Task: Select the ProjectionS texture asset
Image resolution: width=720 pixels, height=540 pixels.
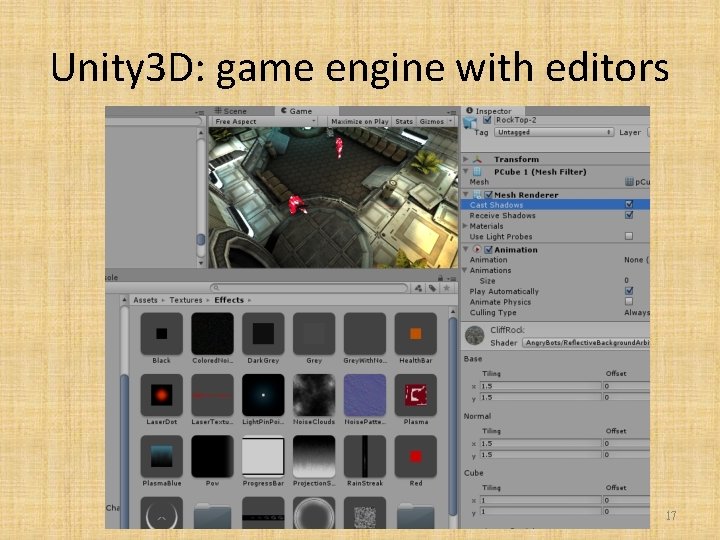Action: pyautogui.click(x=314, y=456)
